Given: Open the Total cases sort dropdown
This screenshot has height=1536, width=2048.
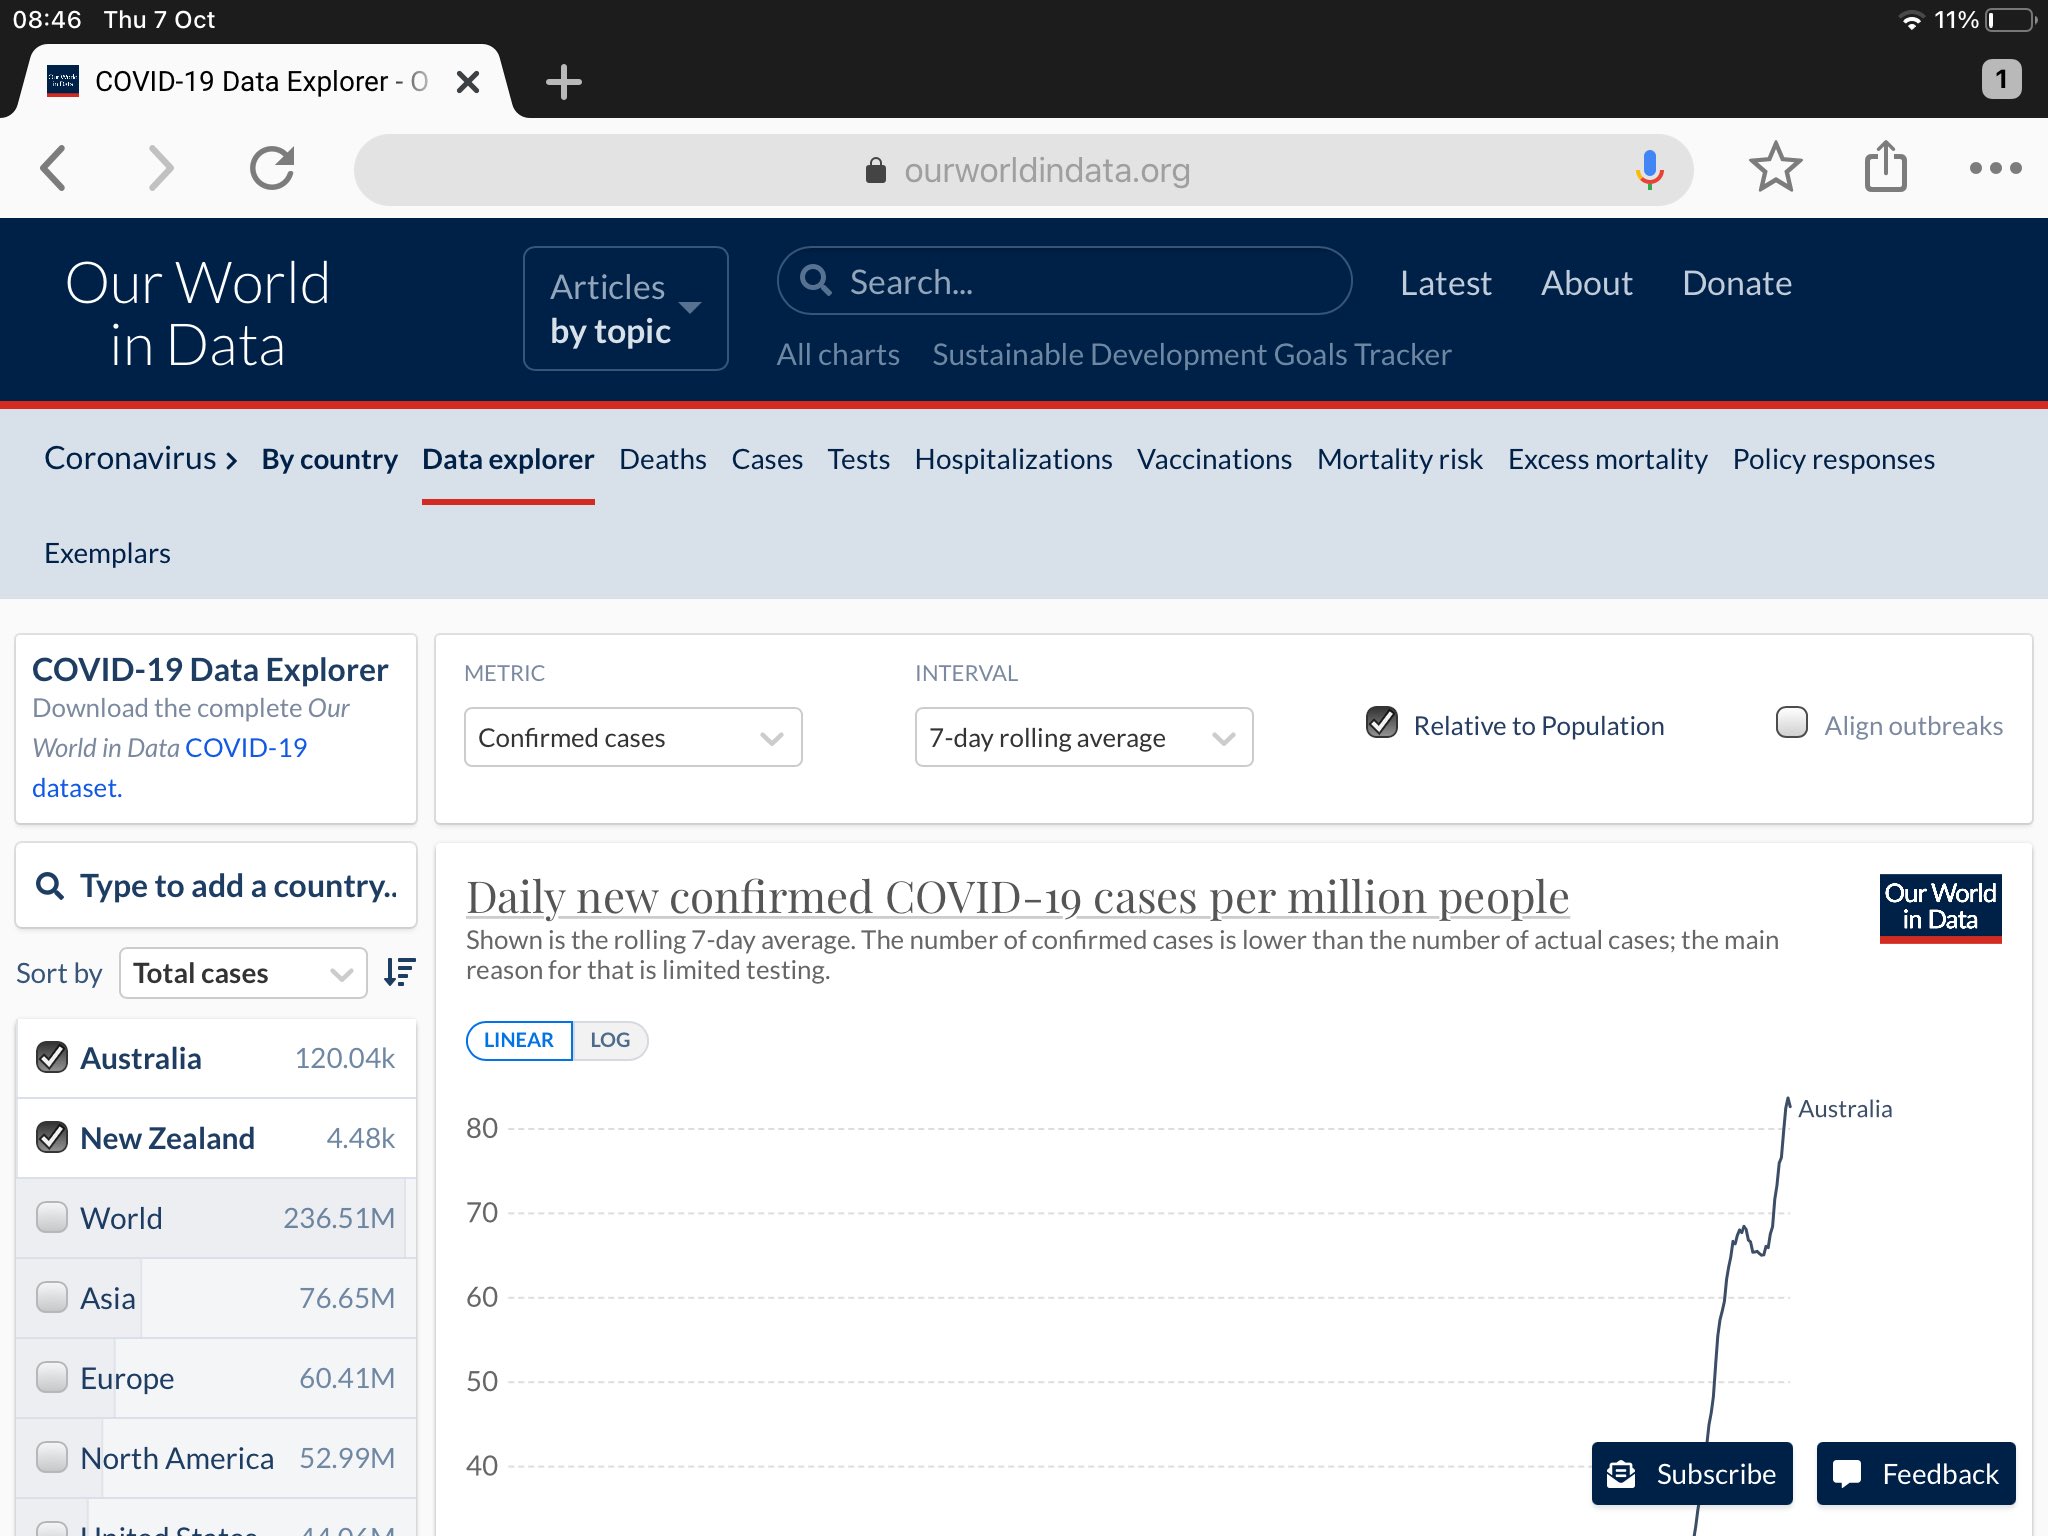Looking at the screenshot, I should point(243,973).
